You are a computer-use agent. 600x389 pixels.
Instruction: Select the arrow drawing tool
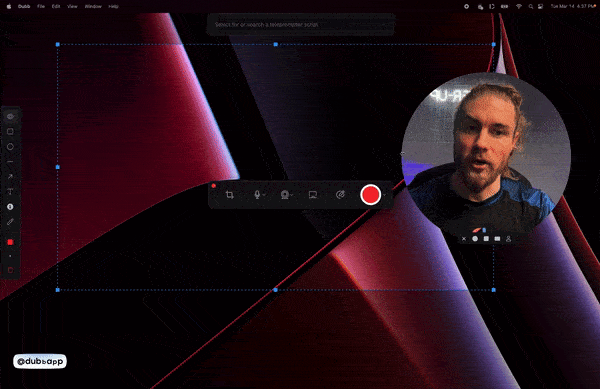(10, 176)
